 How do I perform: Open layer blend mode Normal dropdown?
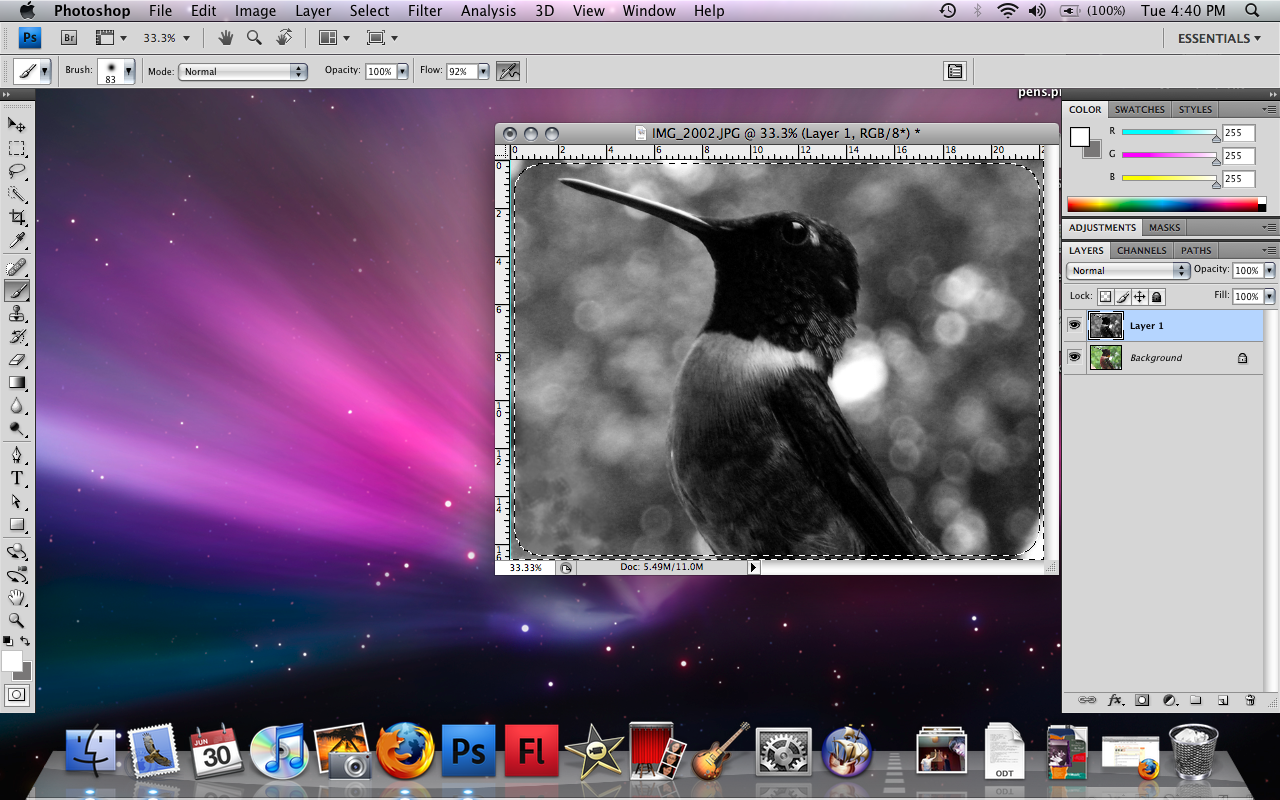[1128, 271]
